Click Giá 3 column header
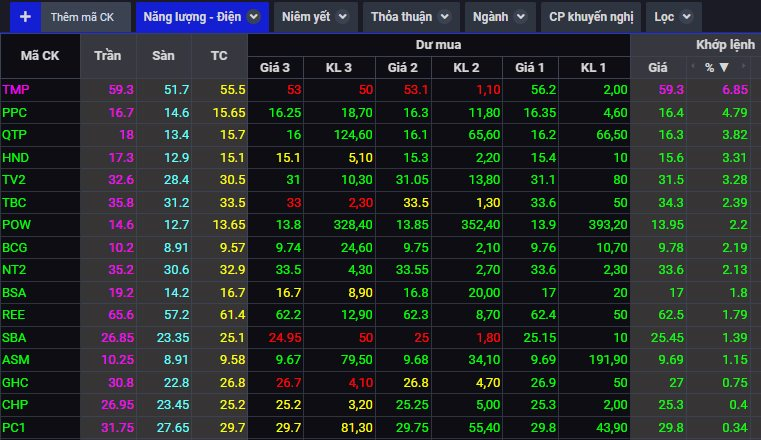 pos(275,67)
